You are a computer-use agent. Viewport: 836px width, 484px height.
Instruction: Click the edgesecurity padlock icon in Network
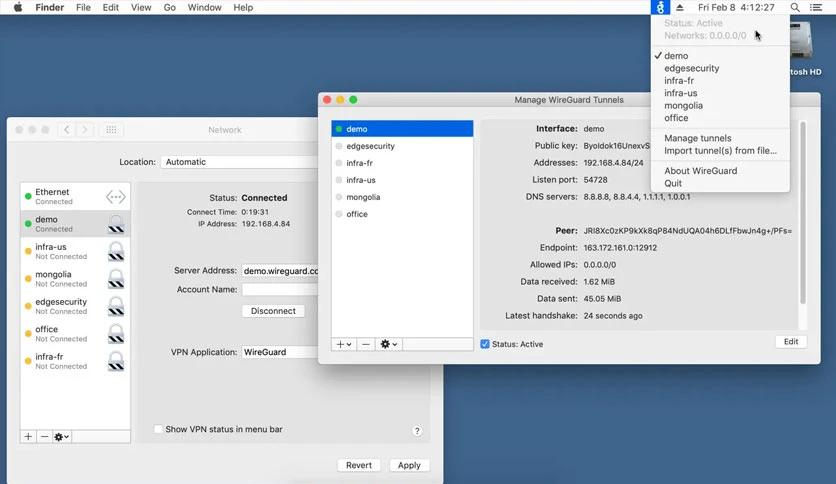116,306
